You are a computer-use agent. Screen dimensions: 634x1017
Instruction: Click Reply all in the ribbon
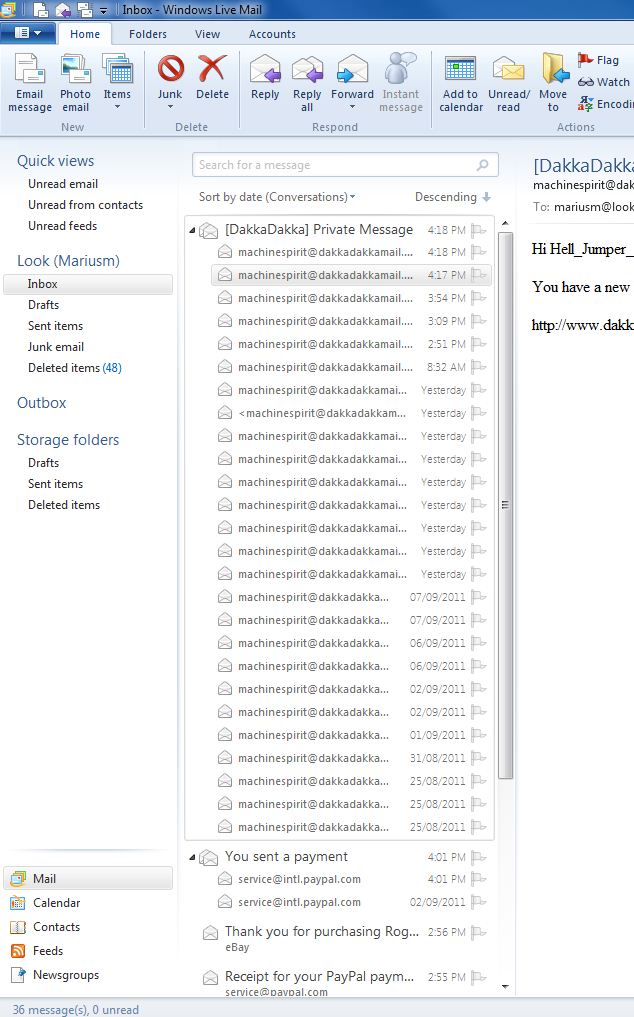(307, 83)
